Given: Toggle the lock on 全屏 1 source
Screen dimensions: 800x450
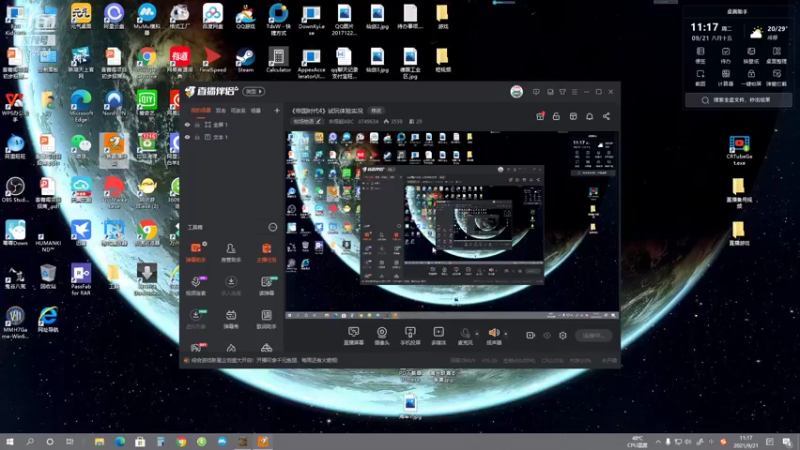Looking at the screenshot, I should pos(197,124).
